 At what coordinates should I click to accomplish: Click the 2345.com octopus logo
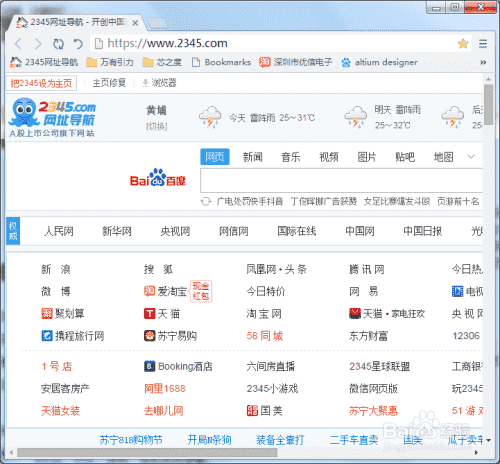[52, 118]
